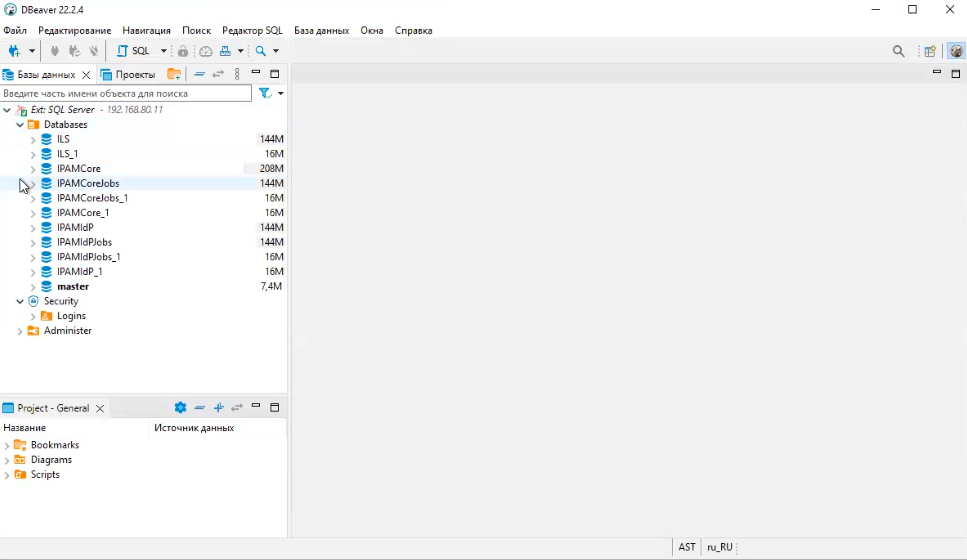Click the Disconnect plug icon in toolbar

[93, 51]
